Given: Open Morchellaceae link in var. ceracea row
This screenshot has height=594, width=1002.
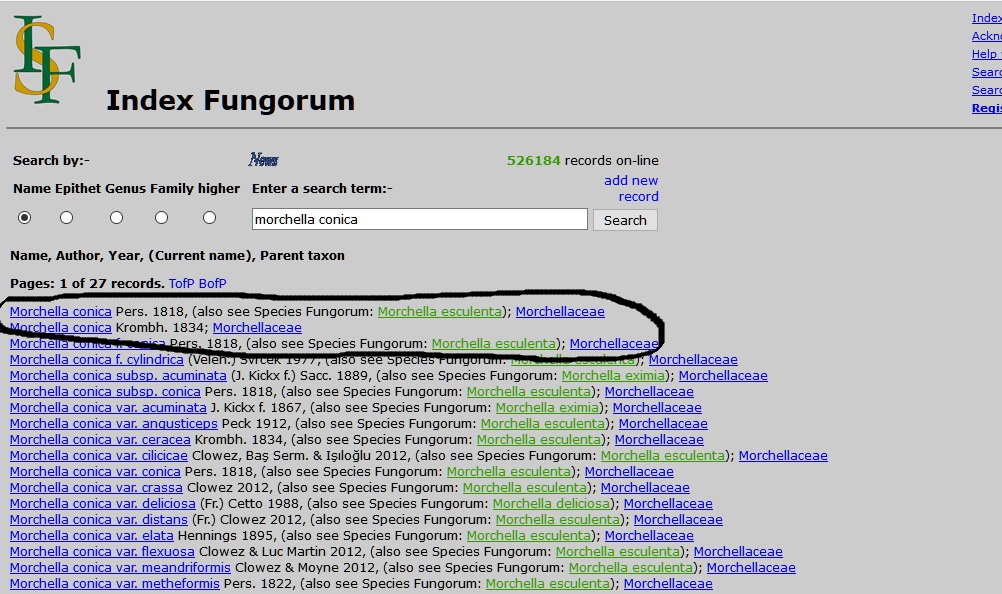Looking at the screenshot, I should (659, 439).
